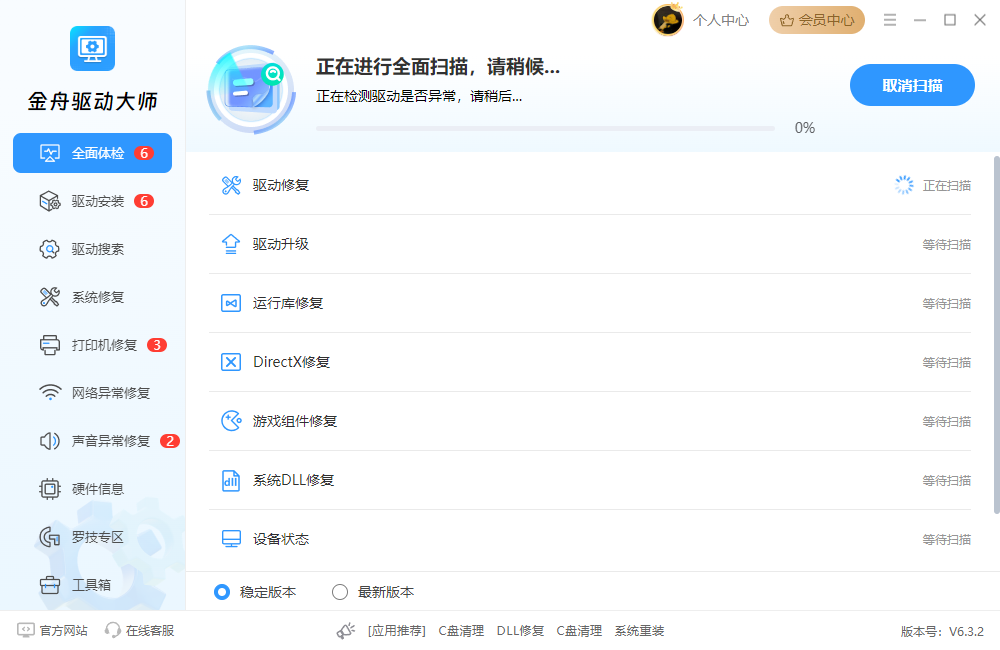Click the 运行库修复 icon
This screenshot has width=1000, height=650.
click(x=231, y=303)
